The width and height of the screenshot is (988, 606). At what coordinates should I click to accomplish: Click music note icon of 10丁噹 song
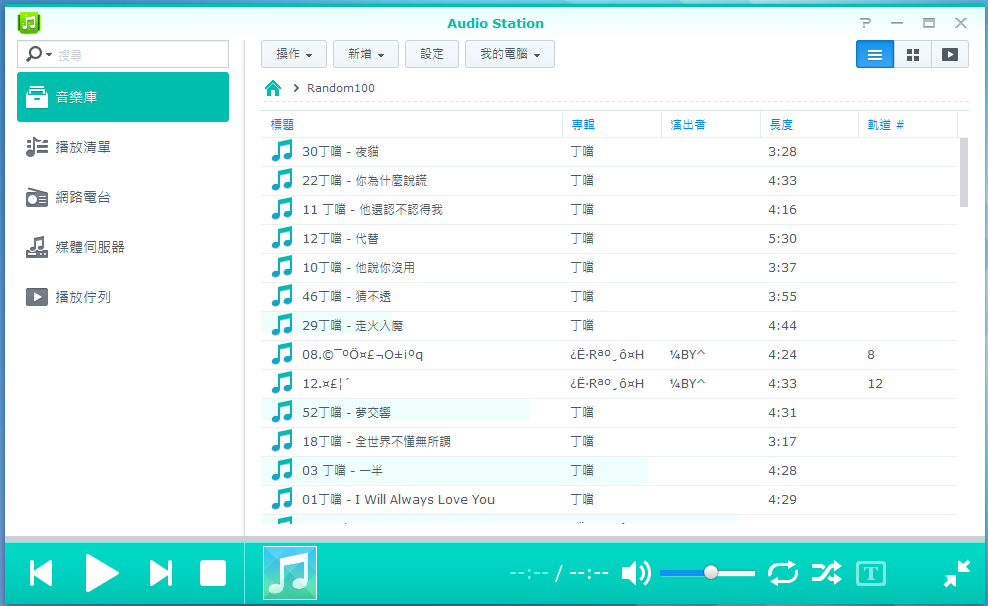[282, 267]
